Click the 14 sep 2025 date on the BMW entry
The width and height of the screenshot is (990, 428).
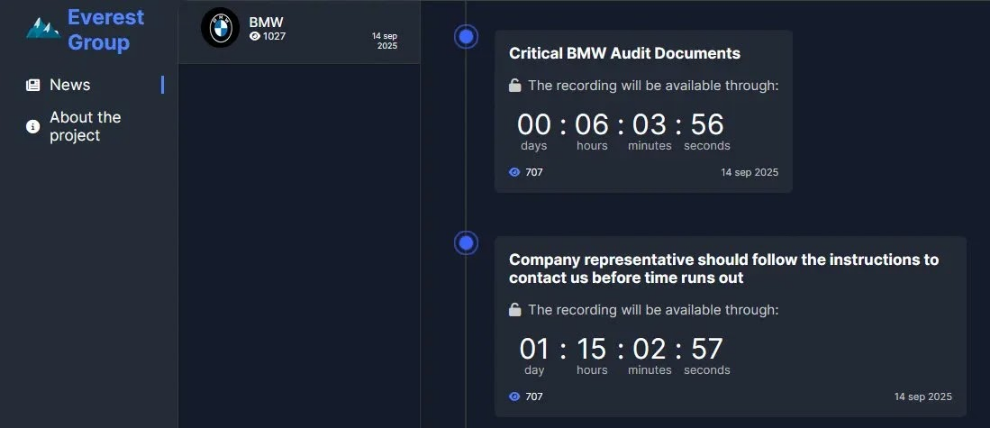pos(385,41)
